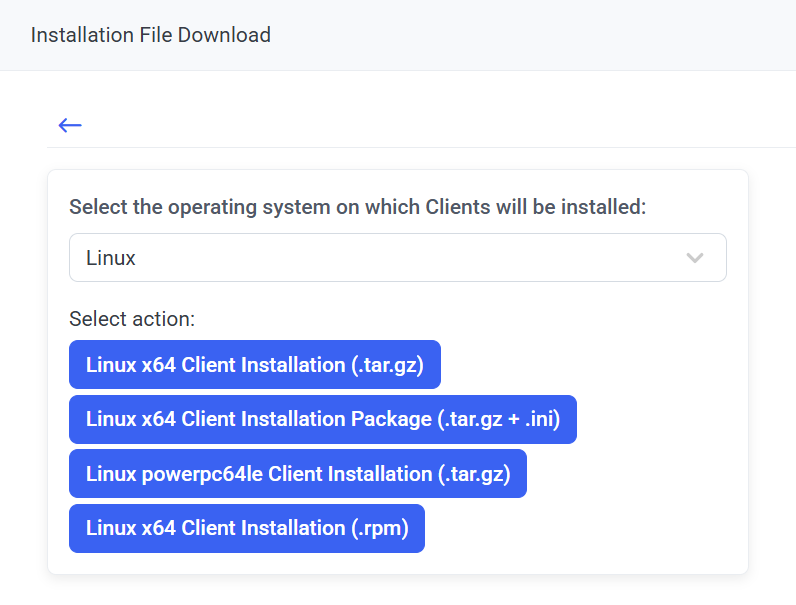Click the header bar title text

(151, 35)
